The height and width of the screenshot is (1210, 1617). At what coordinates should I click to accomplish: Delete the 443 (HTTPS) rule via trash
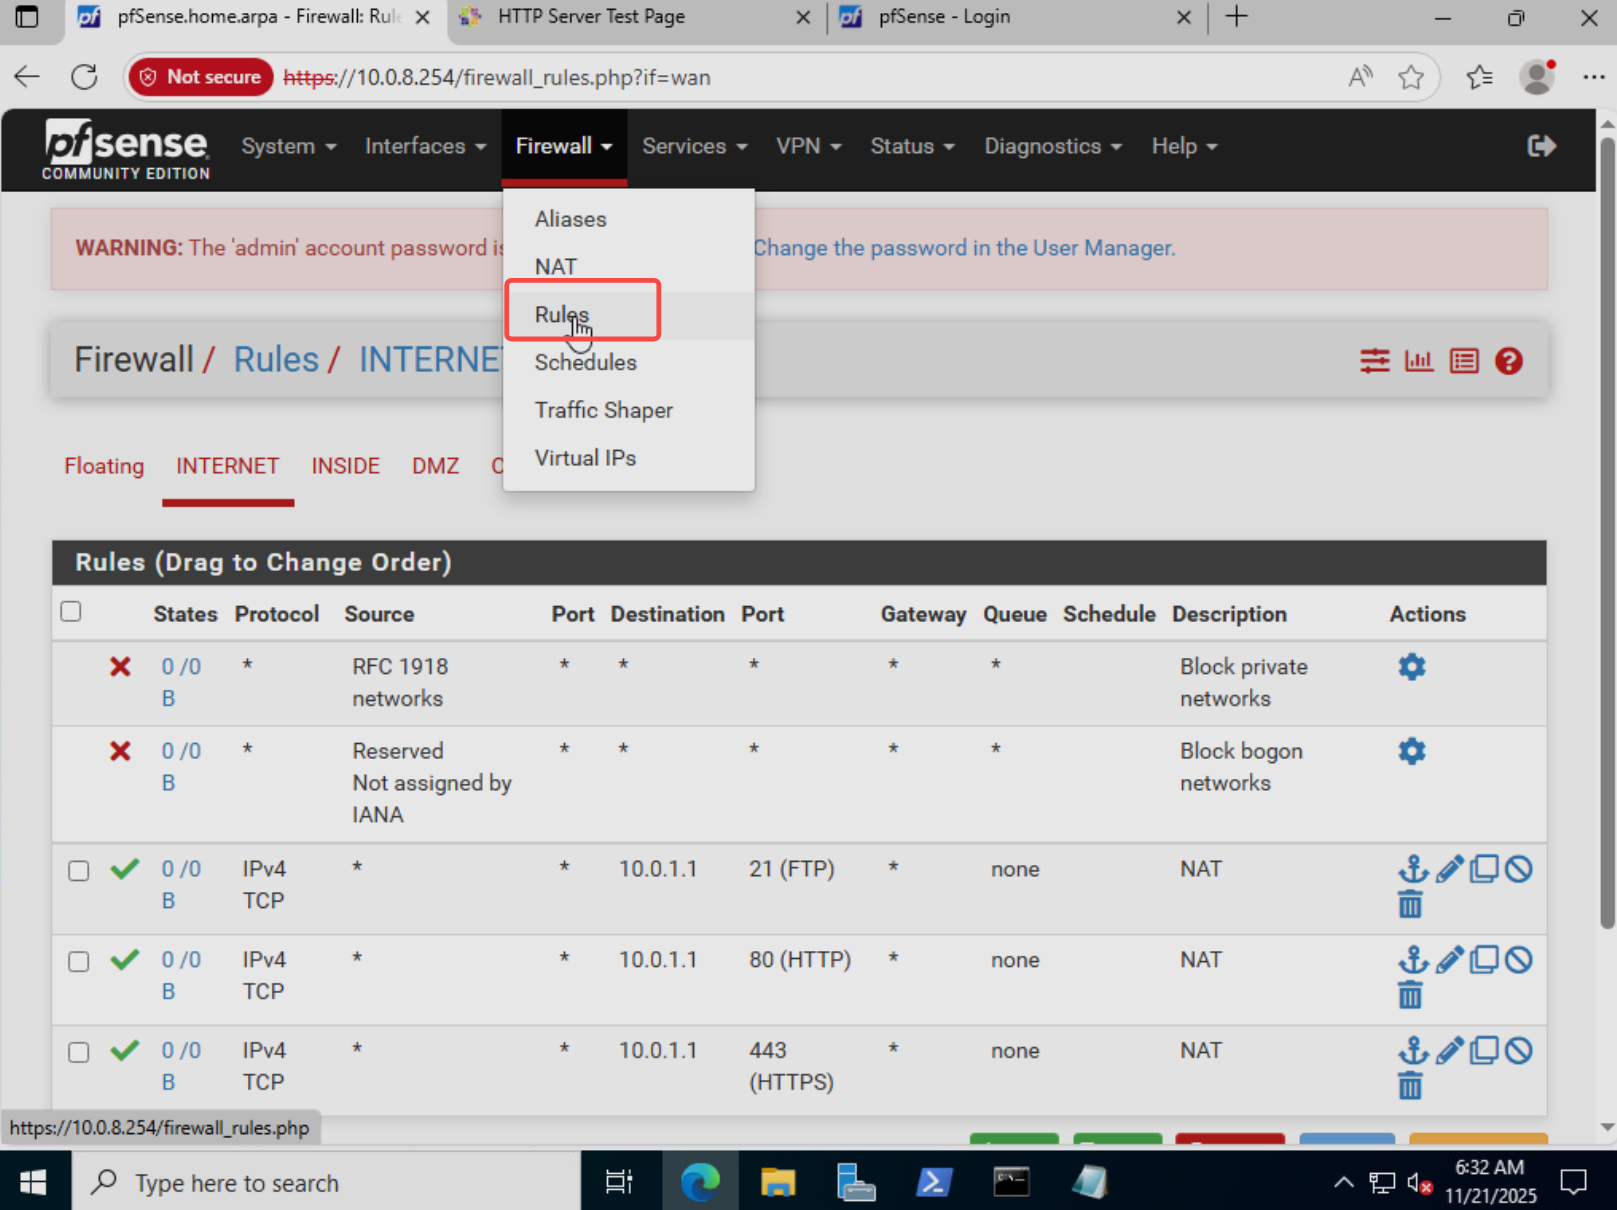coord(1410,1086)
